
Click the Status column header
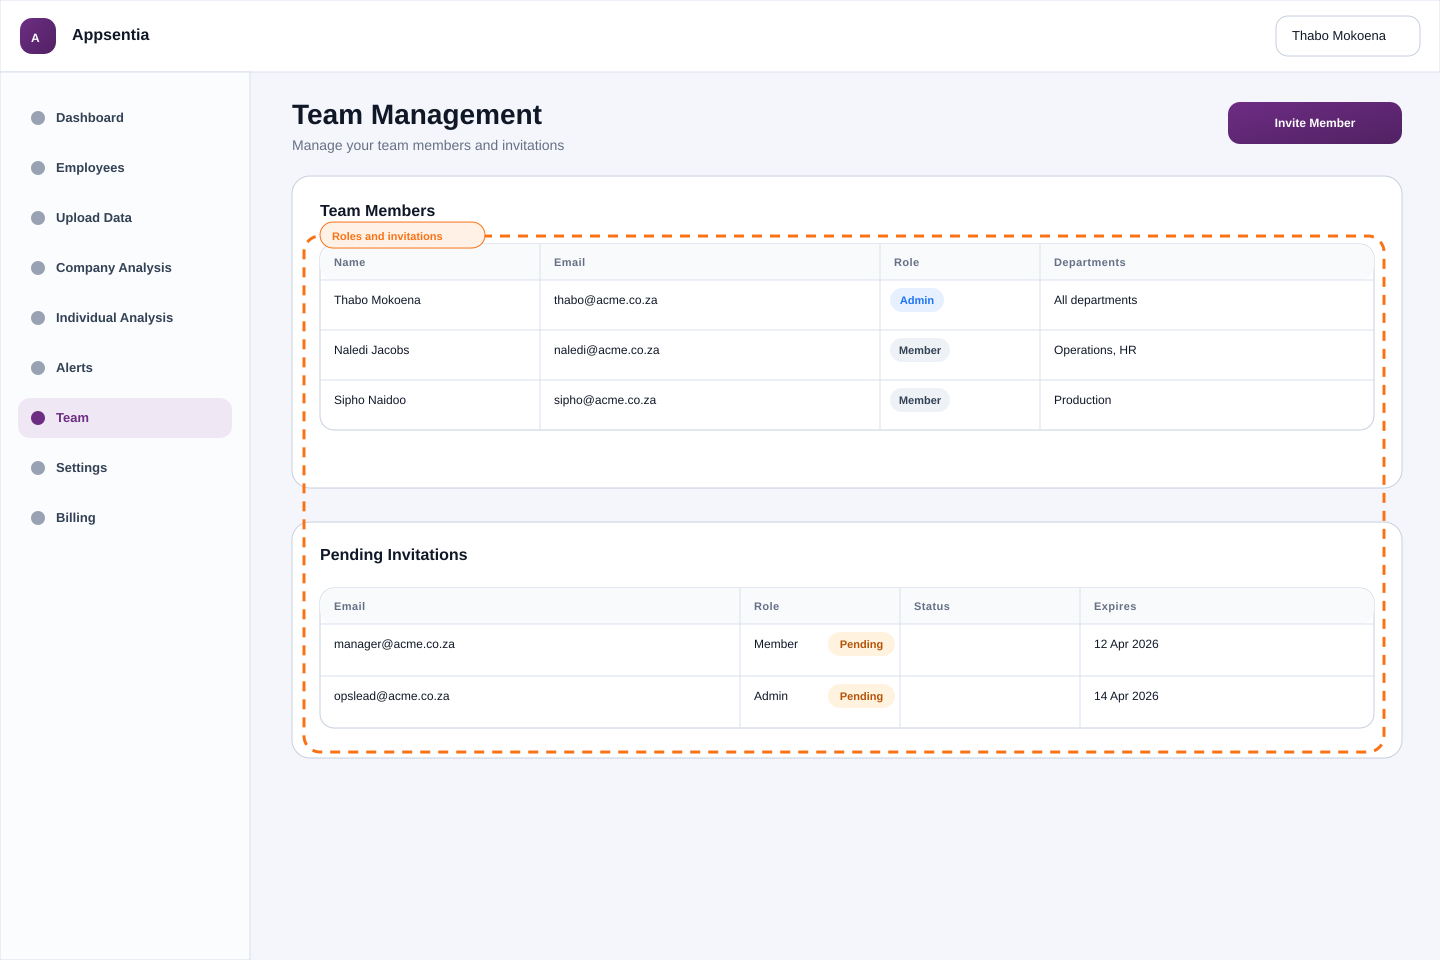point(932,606)
